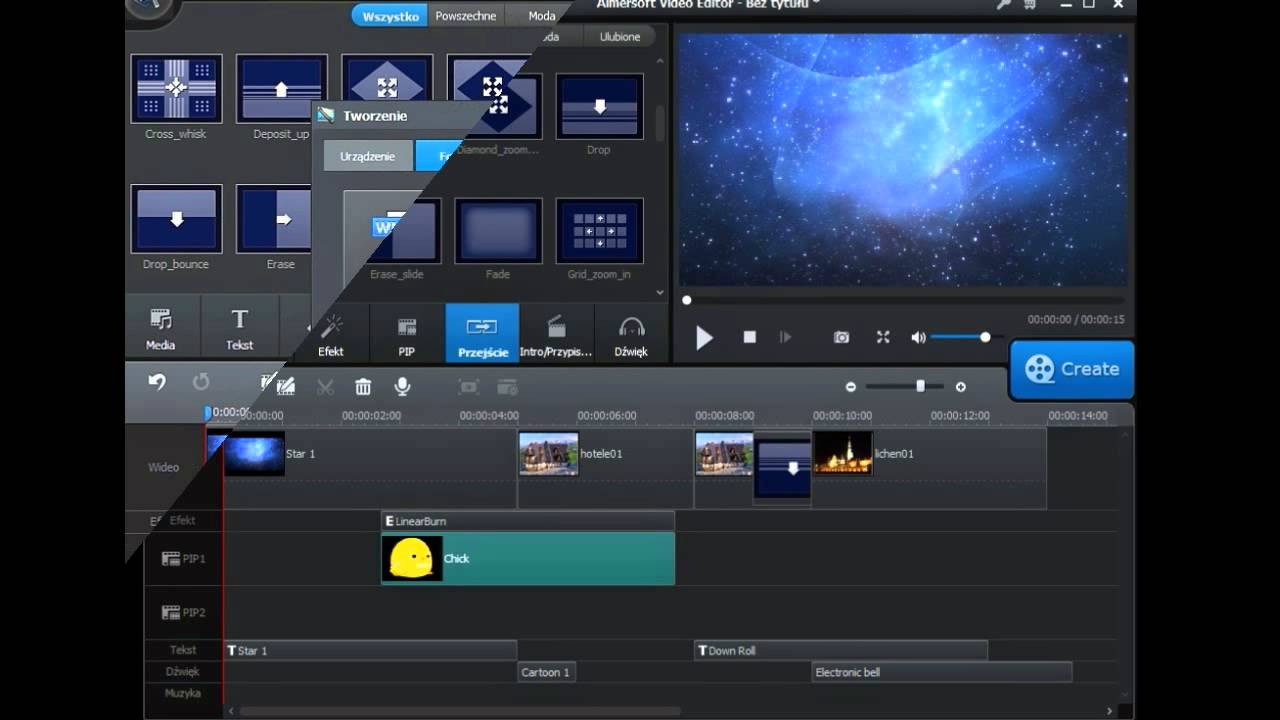Select the LinearBurn effect clip
This screenshot has width=1280, height=720.
528,521
